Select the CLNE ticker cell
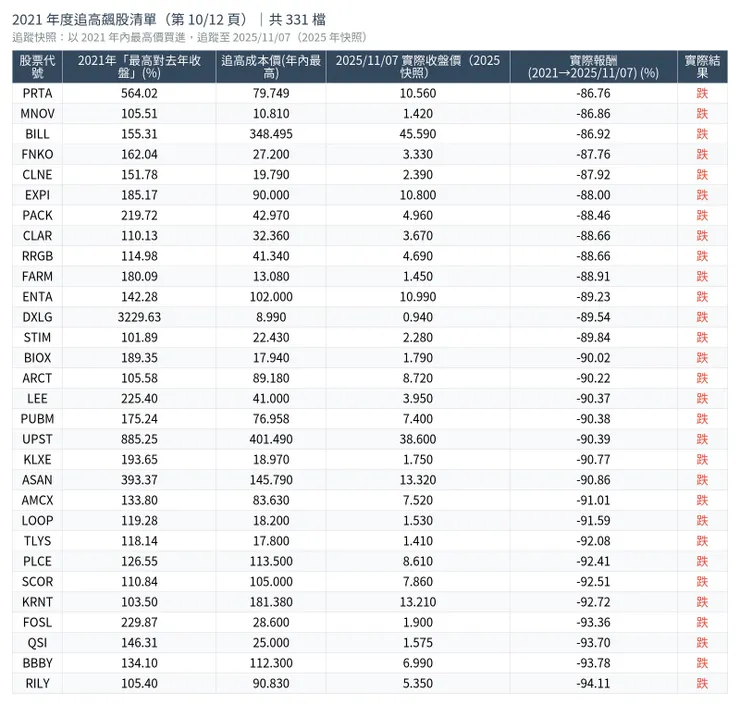The width and height of the screenshot is (740, 706). [x=37, y=175]
